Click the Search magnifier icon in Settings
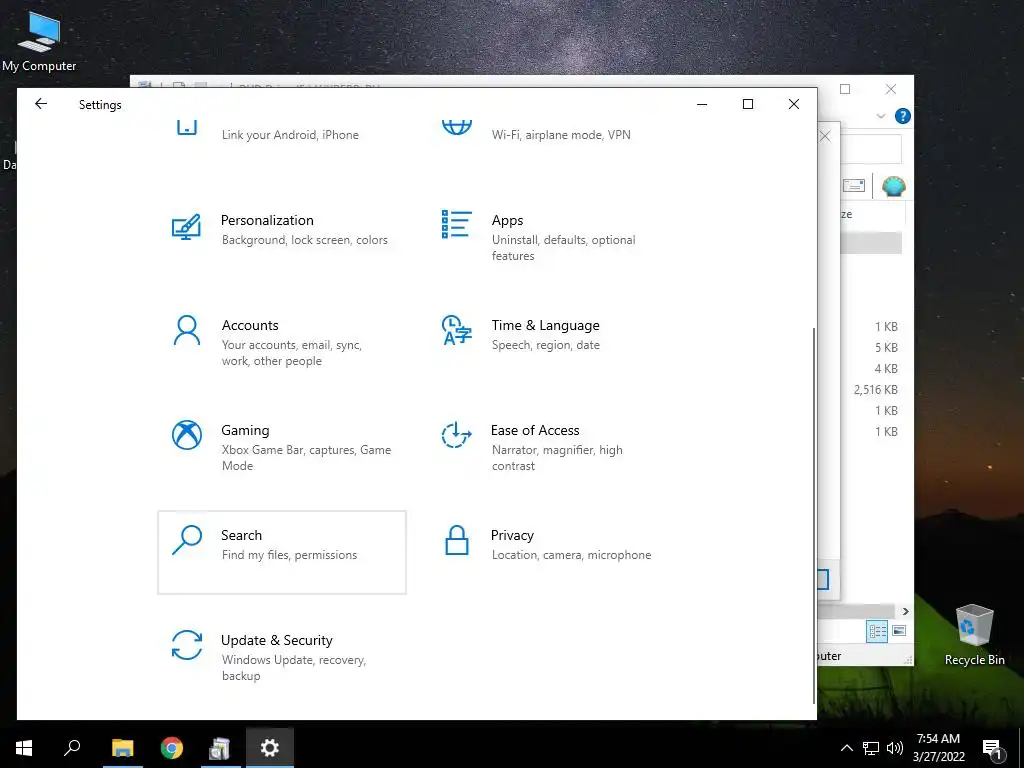 187,540
